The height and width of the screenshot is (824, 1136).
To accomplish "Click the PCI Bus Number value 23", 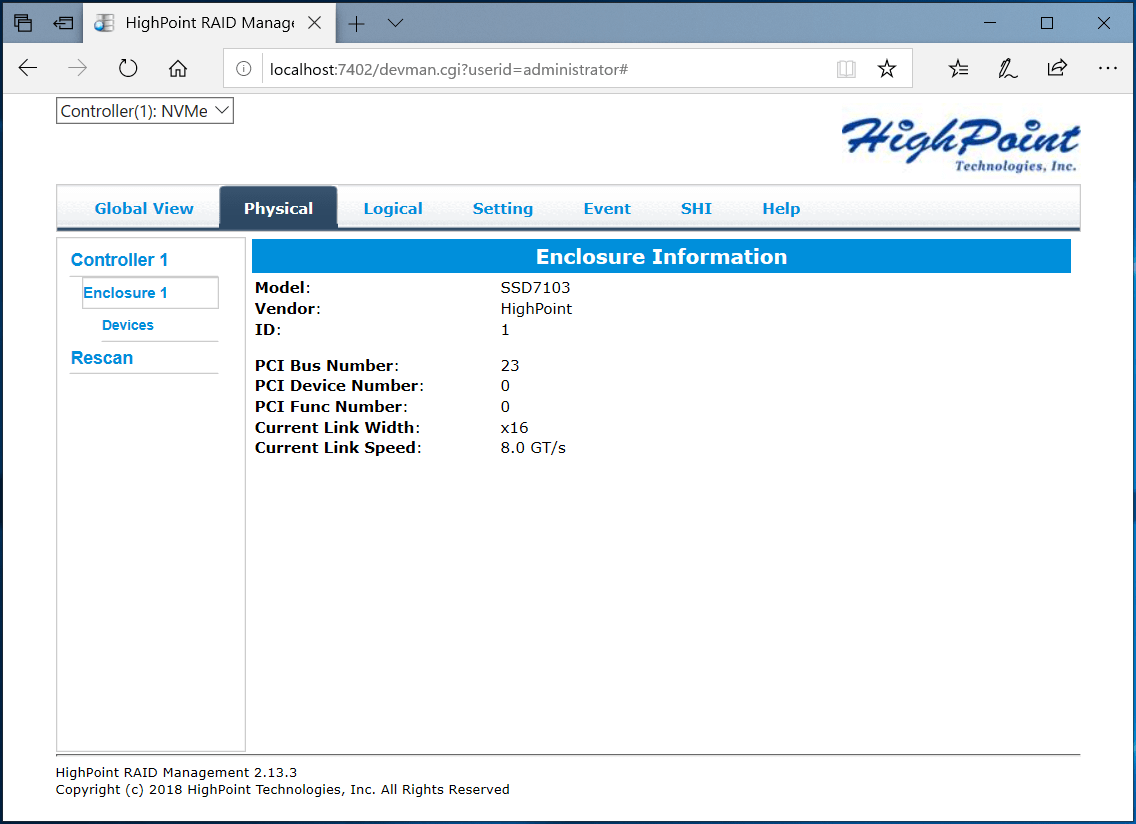I will coord(509,365).
